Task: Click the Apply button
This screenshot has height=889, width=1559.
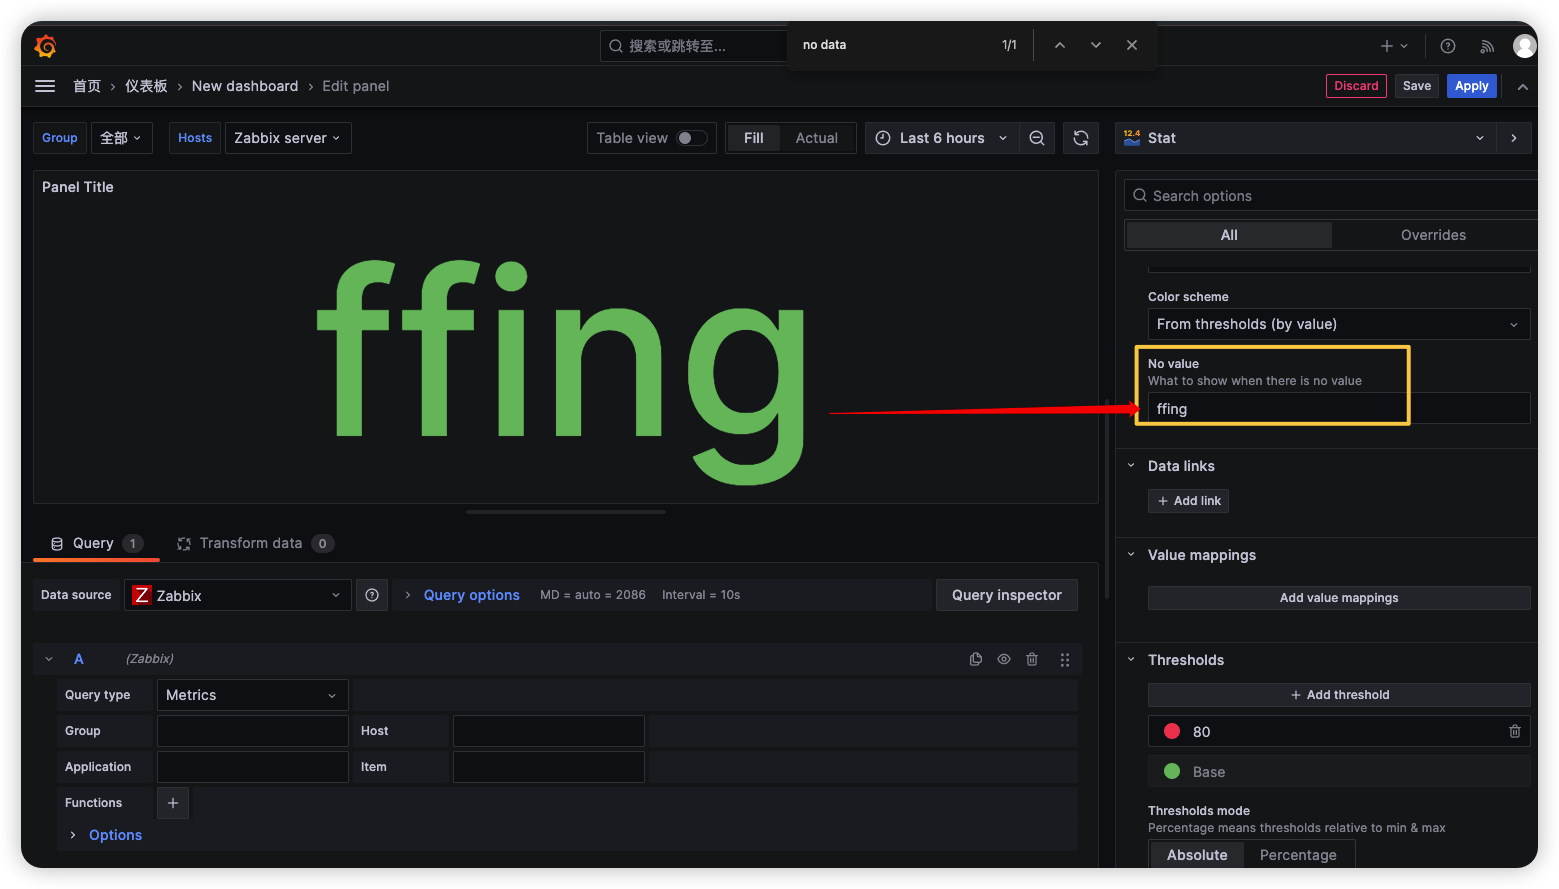Action: click(1471, 86)
